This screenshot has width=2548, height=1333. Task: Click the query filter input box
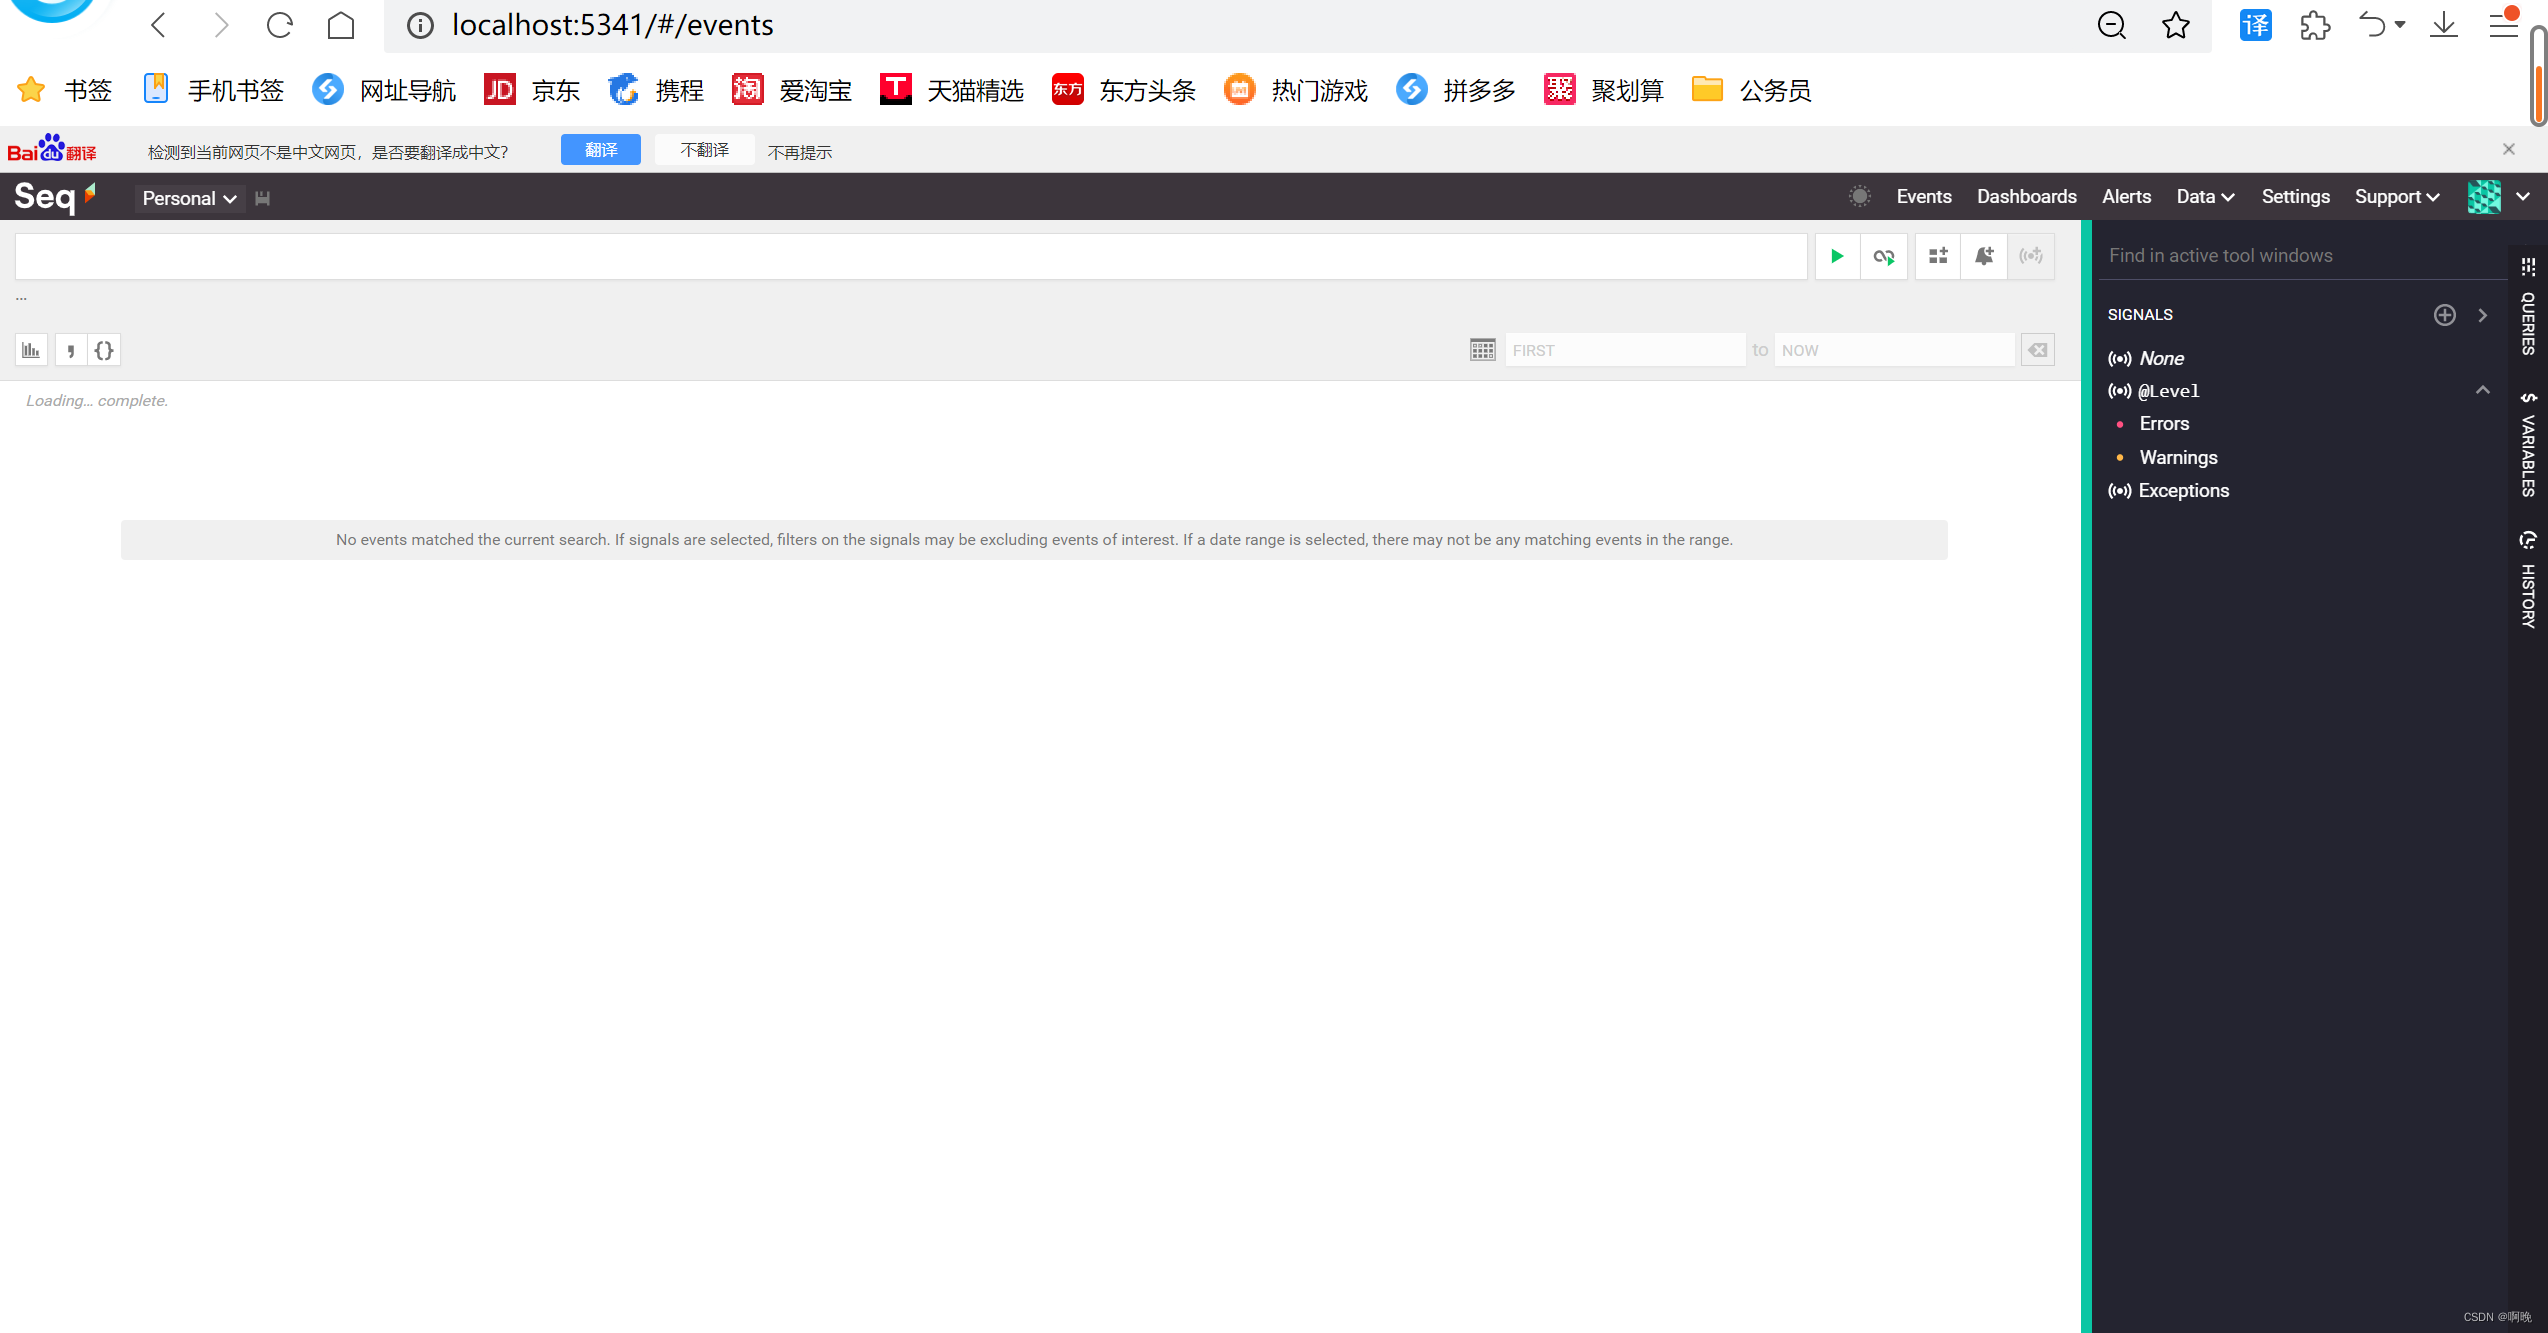[910, 257]
